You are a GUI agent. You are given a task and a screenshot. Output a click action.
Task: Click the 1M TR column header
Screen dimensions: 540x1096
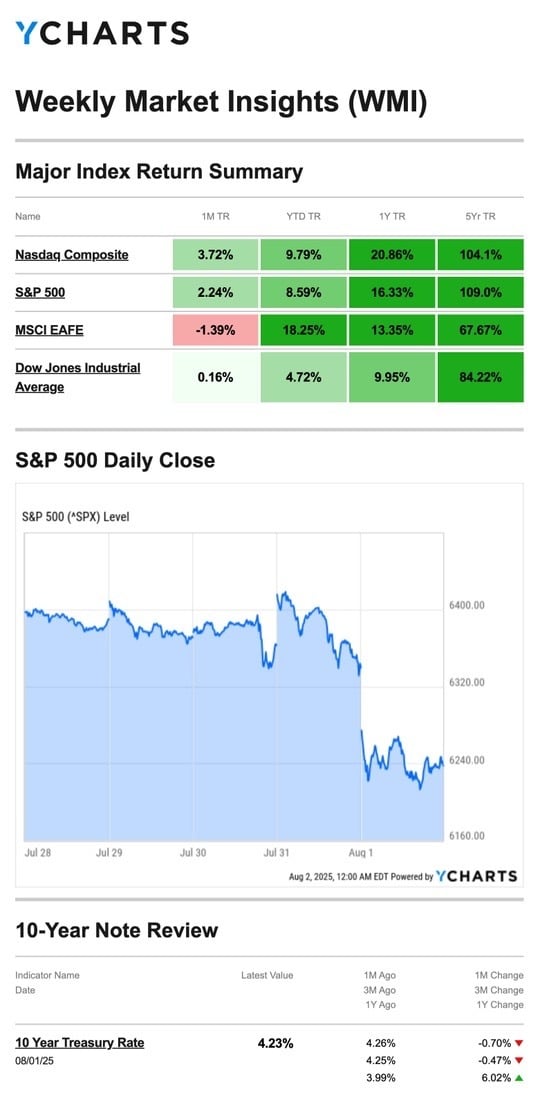[215, 217]
